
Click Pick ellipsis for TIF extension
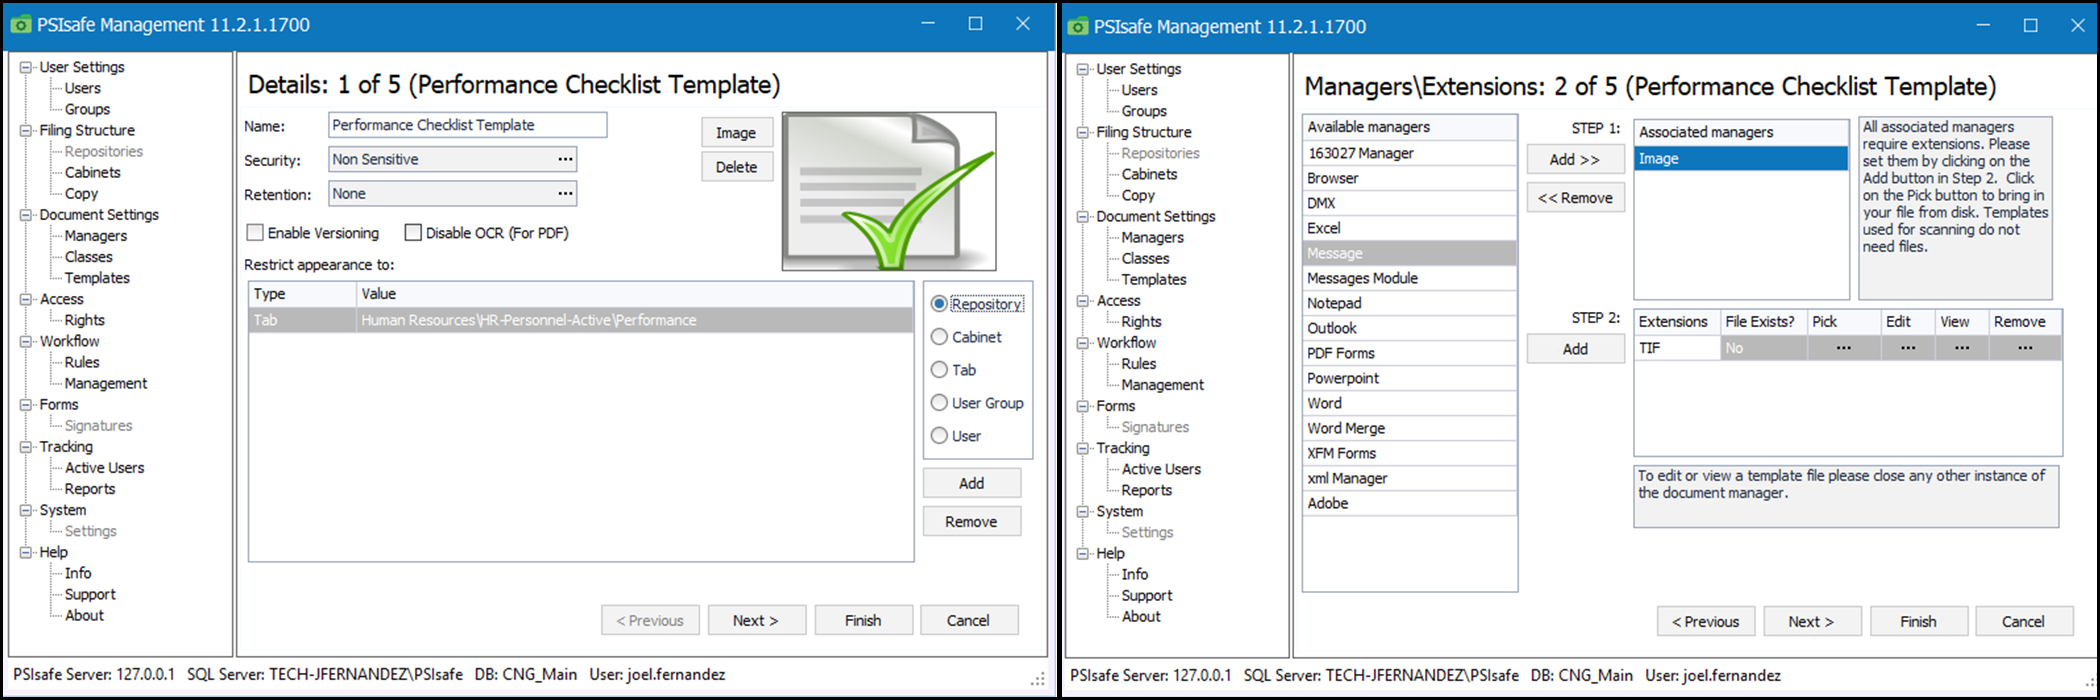[x=1844, y=348]
